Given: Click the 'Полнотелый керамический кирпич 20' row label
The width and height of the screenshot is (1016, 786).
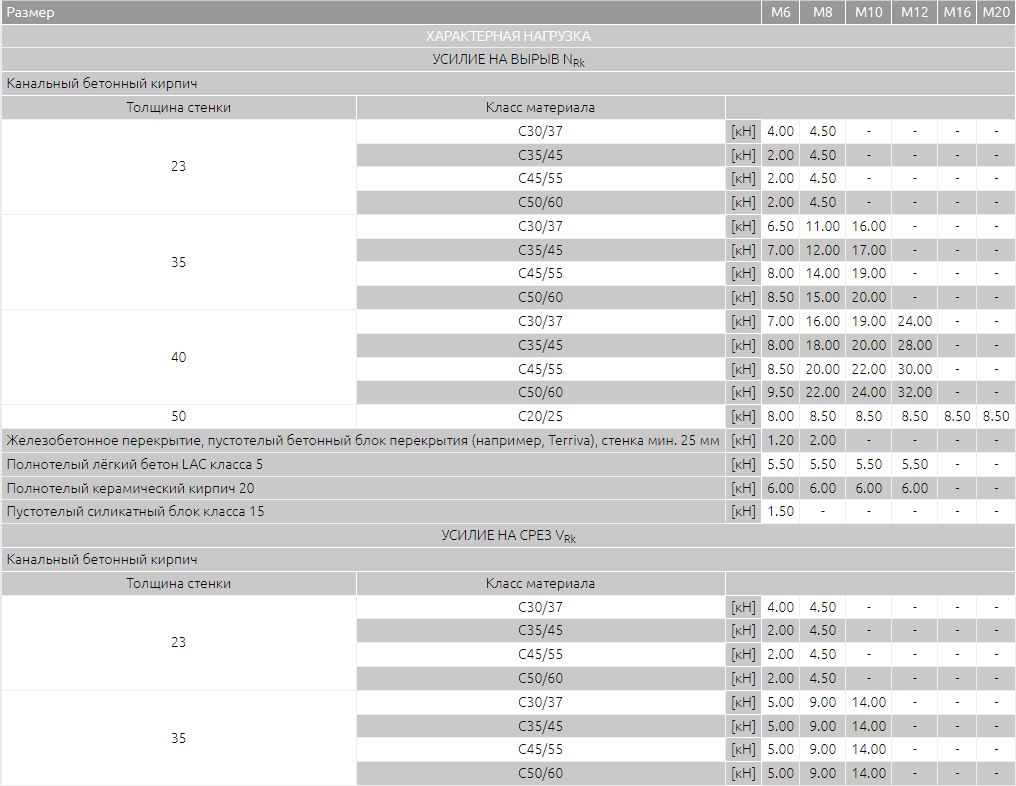Looking at the screenshot, I should tap(130, 489).
